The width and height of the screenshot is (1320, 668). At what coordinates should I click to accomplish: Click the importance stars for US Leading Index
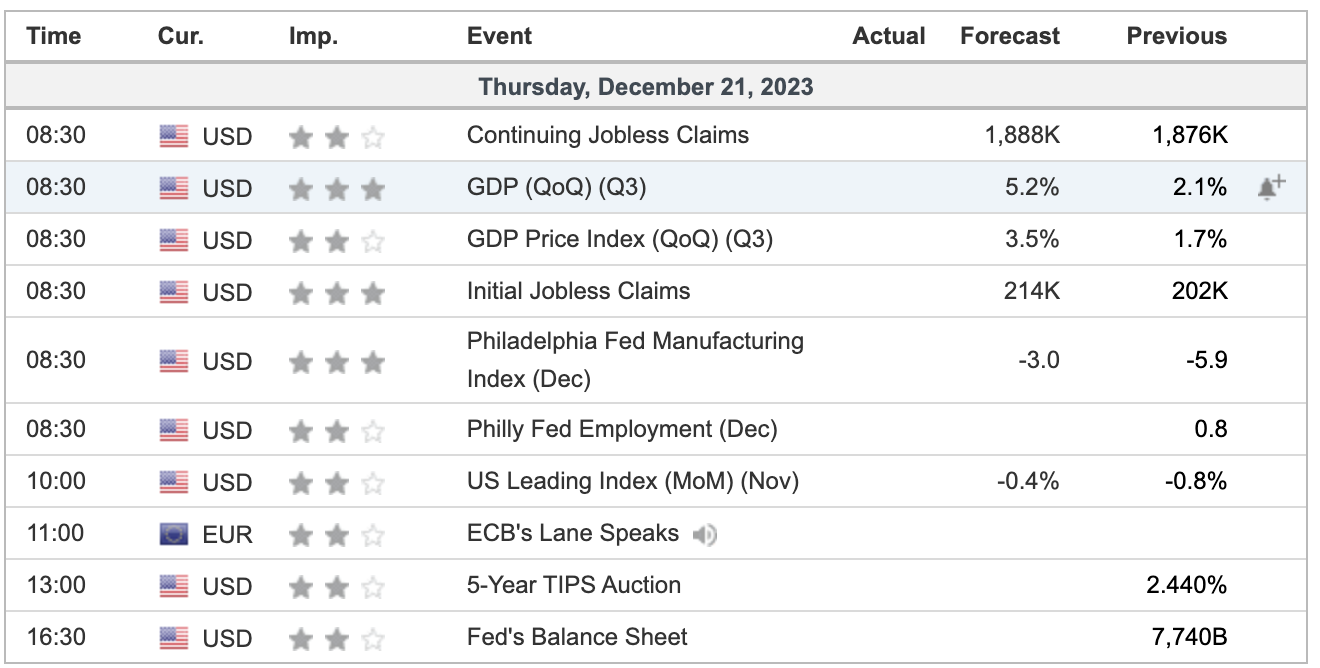coord(336,482)
